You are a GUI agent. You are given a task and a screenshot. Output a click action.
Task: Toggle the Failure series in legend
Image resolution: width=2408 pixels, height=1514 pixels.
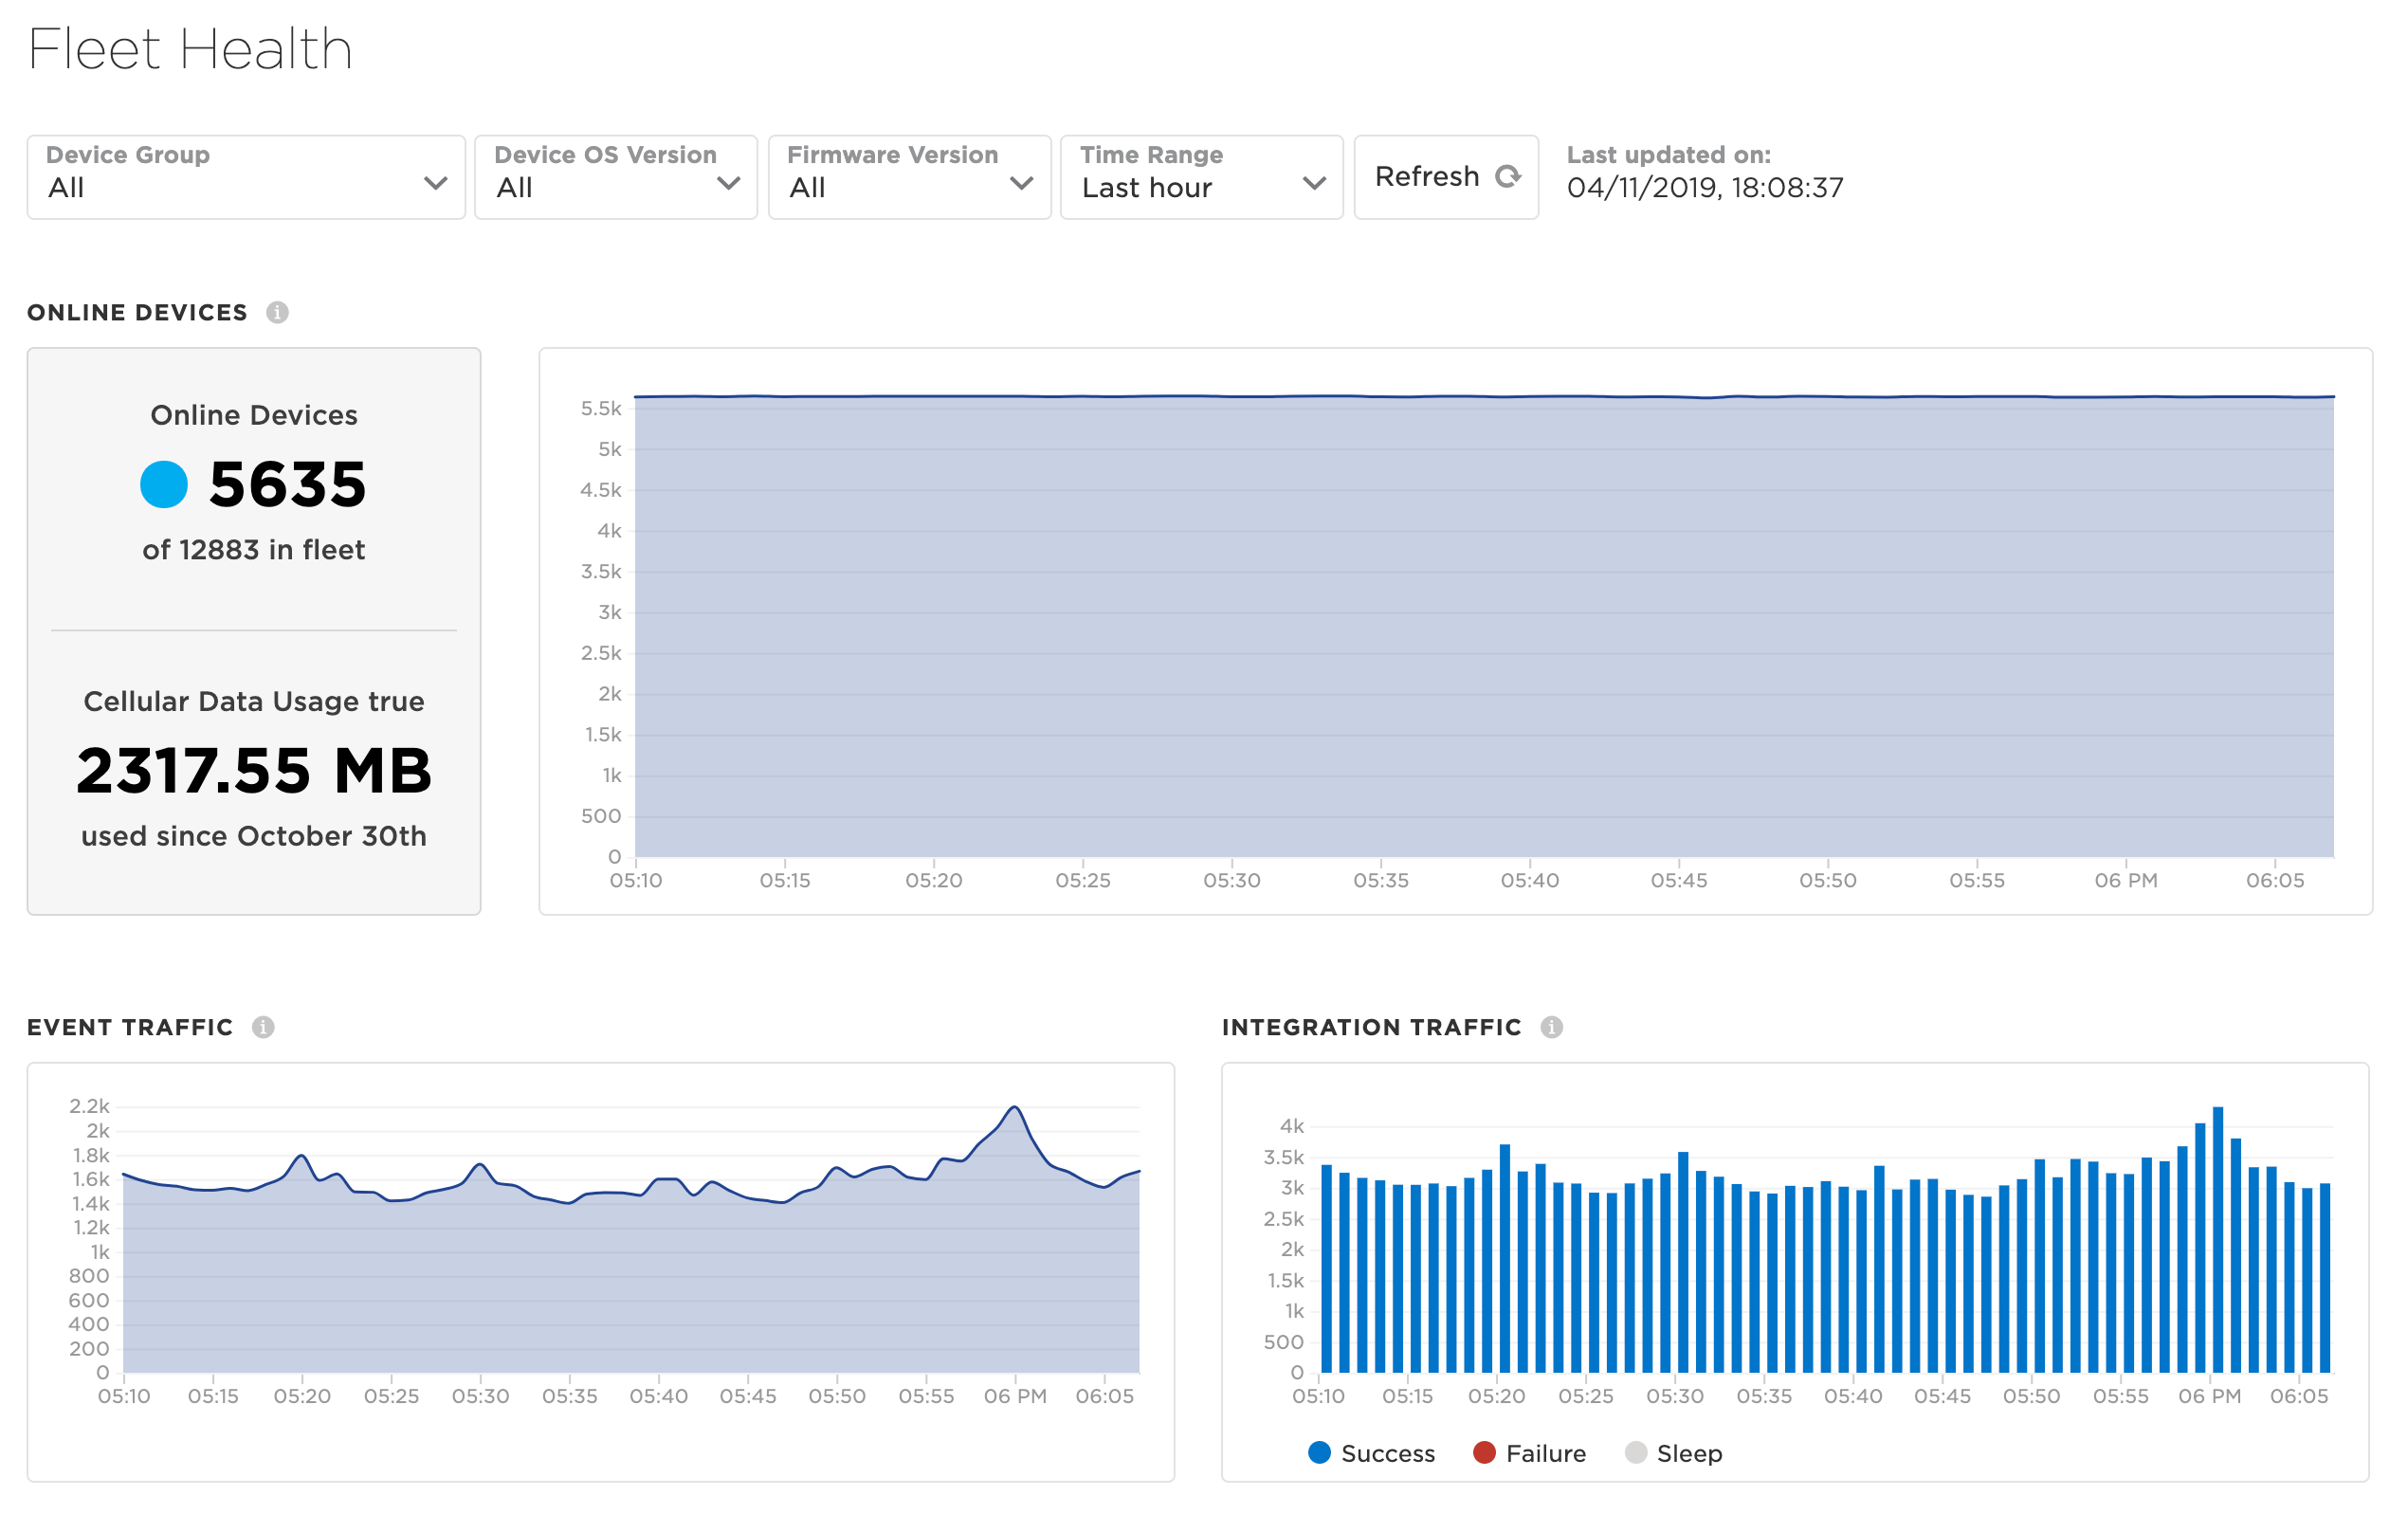pos(1545,1453)
